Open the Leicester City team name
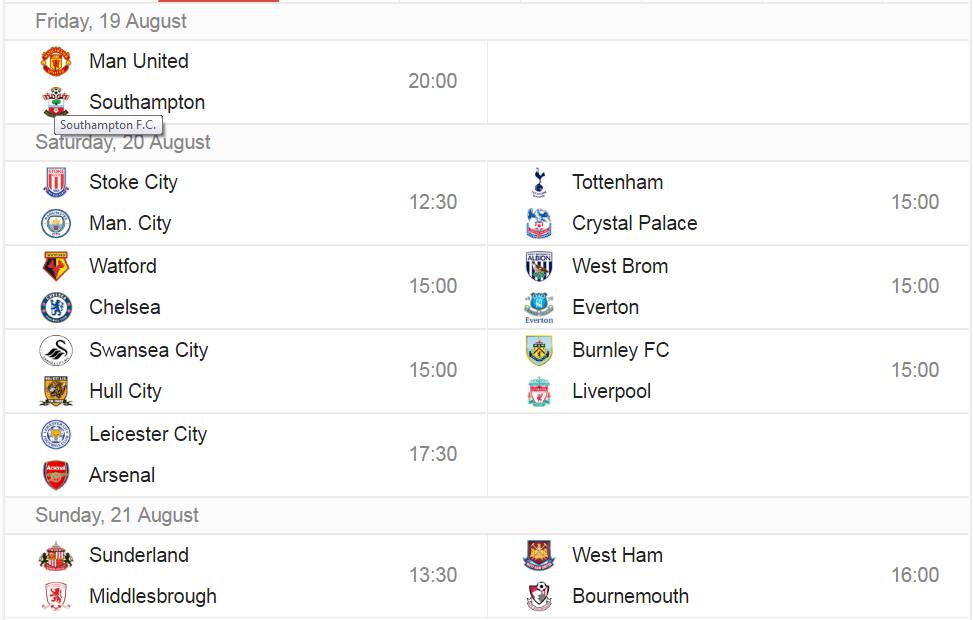This screenshot has width=973, height=620. (x=148, y=434)
